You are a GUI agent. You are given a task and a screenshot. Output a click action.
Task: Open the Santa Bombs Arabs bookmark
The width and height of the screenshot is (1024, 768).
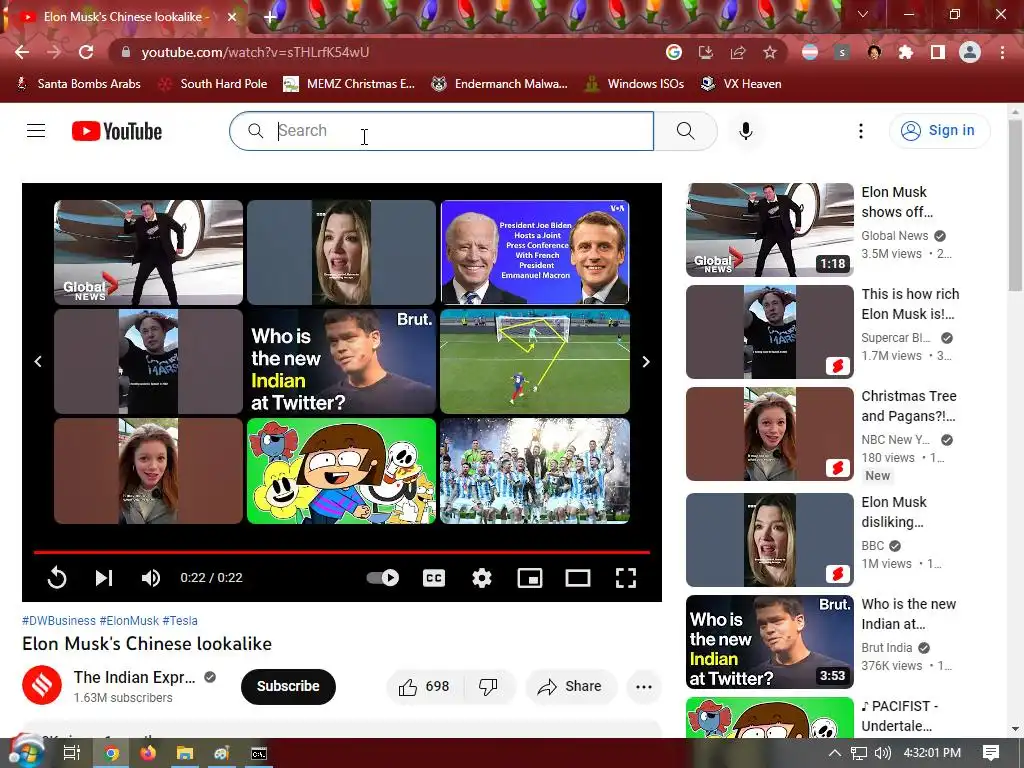click(x=78, y=84)
